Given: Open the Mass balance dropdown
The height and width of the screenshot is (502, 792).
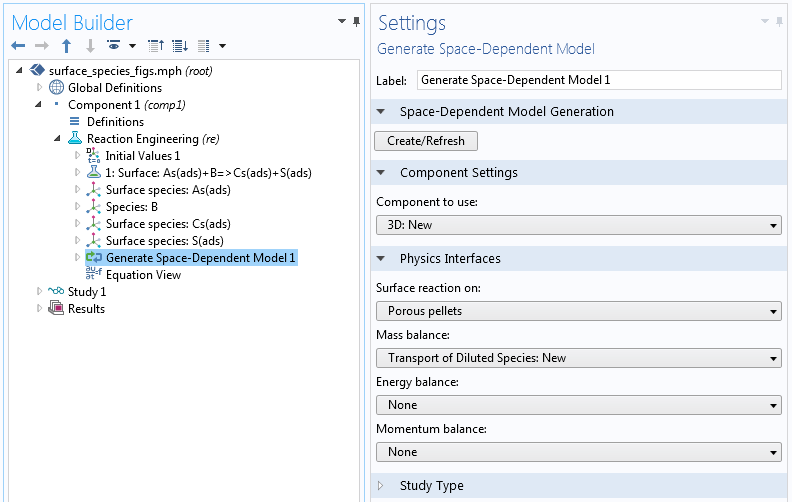Looking at the screenshot, I should [x=578, y=358].
